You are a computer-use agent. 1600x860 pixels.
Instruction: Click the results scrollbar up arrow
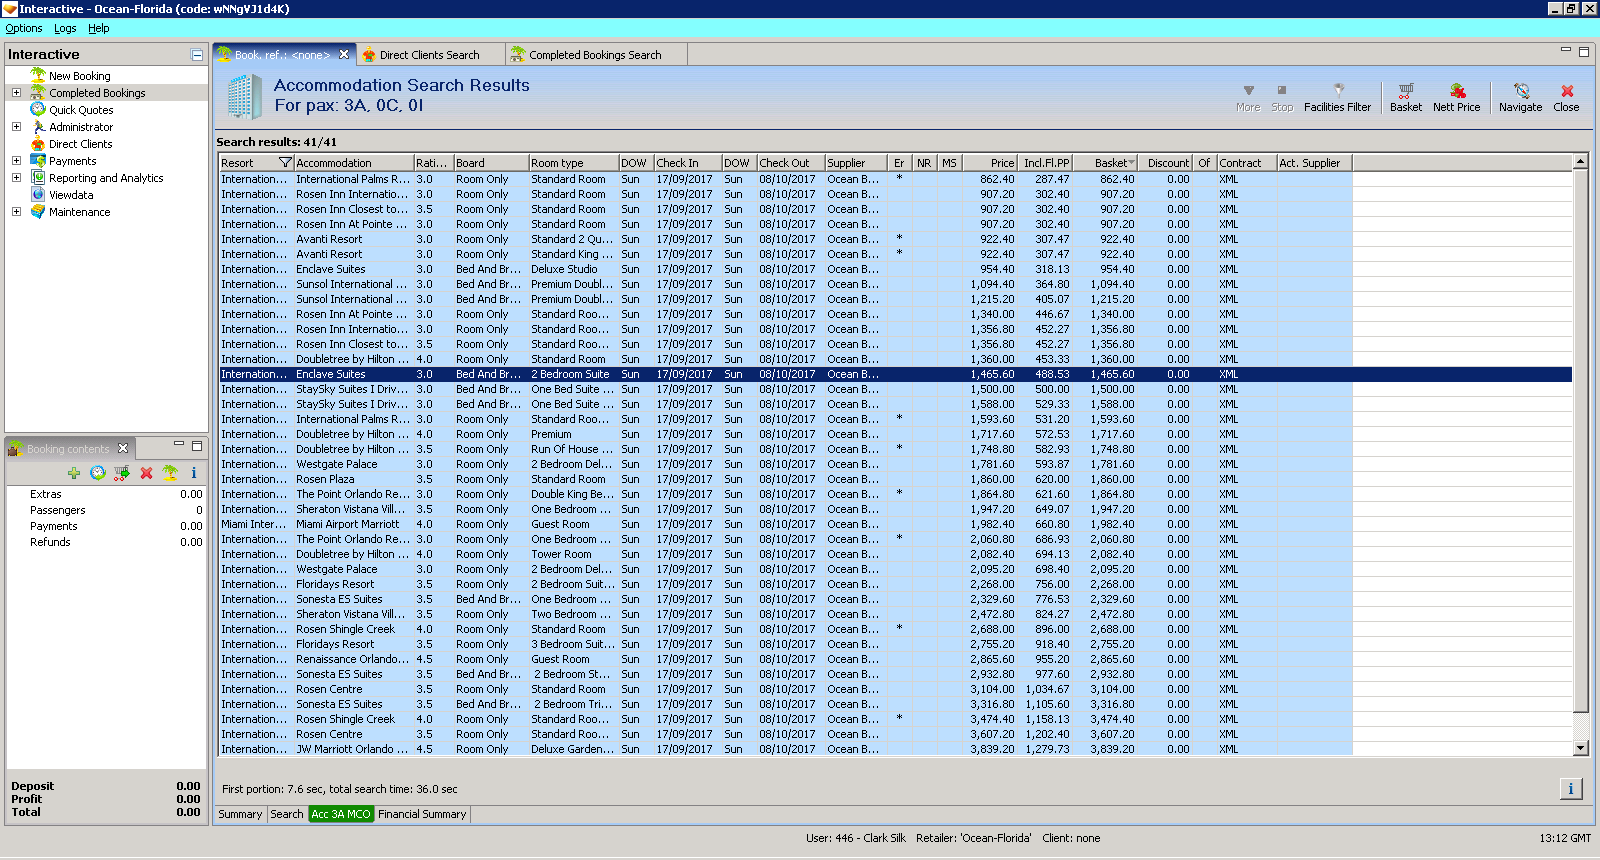(x=1580, y=162)
